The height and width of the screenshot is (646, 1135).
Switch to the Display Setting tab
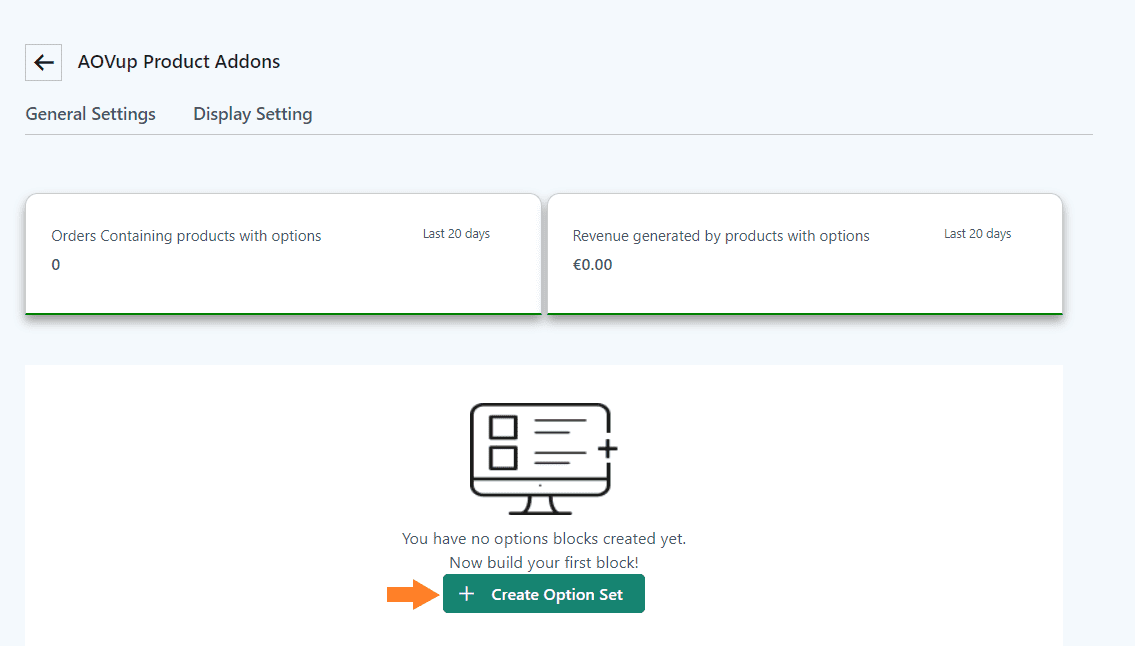(x=253, y=114)
